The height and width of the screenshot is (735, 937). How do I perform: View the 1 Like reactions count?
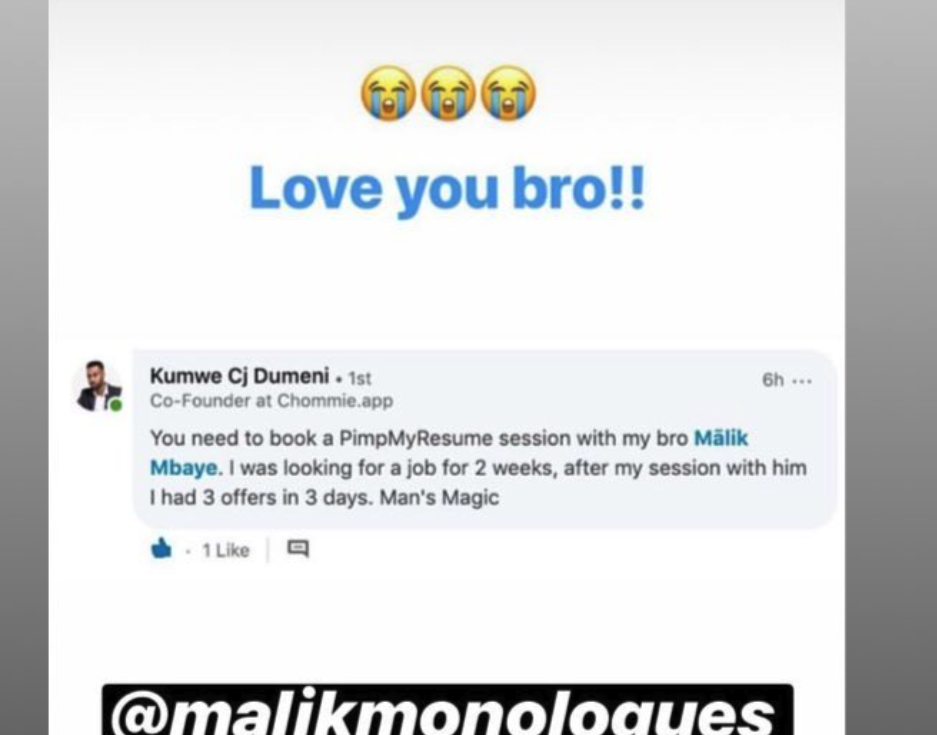[x=225, y=550]
